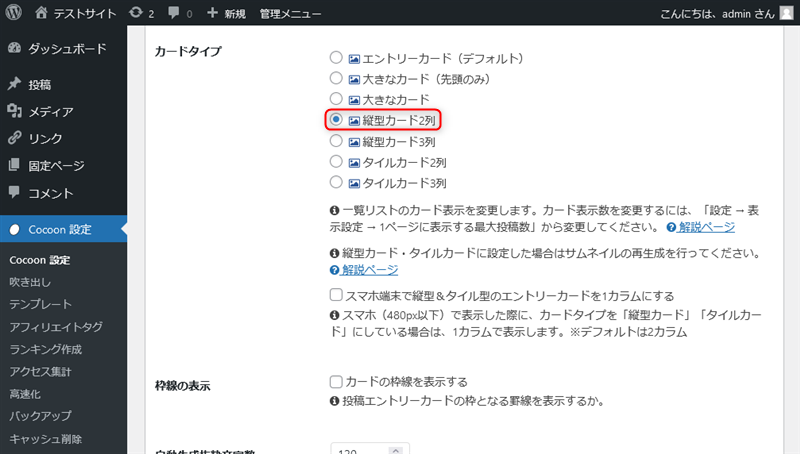This screenshot has width=800, height=454.
Task: Open バックアップ submenu
Action: 40,416
